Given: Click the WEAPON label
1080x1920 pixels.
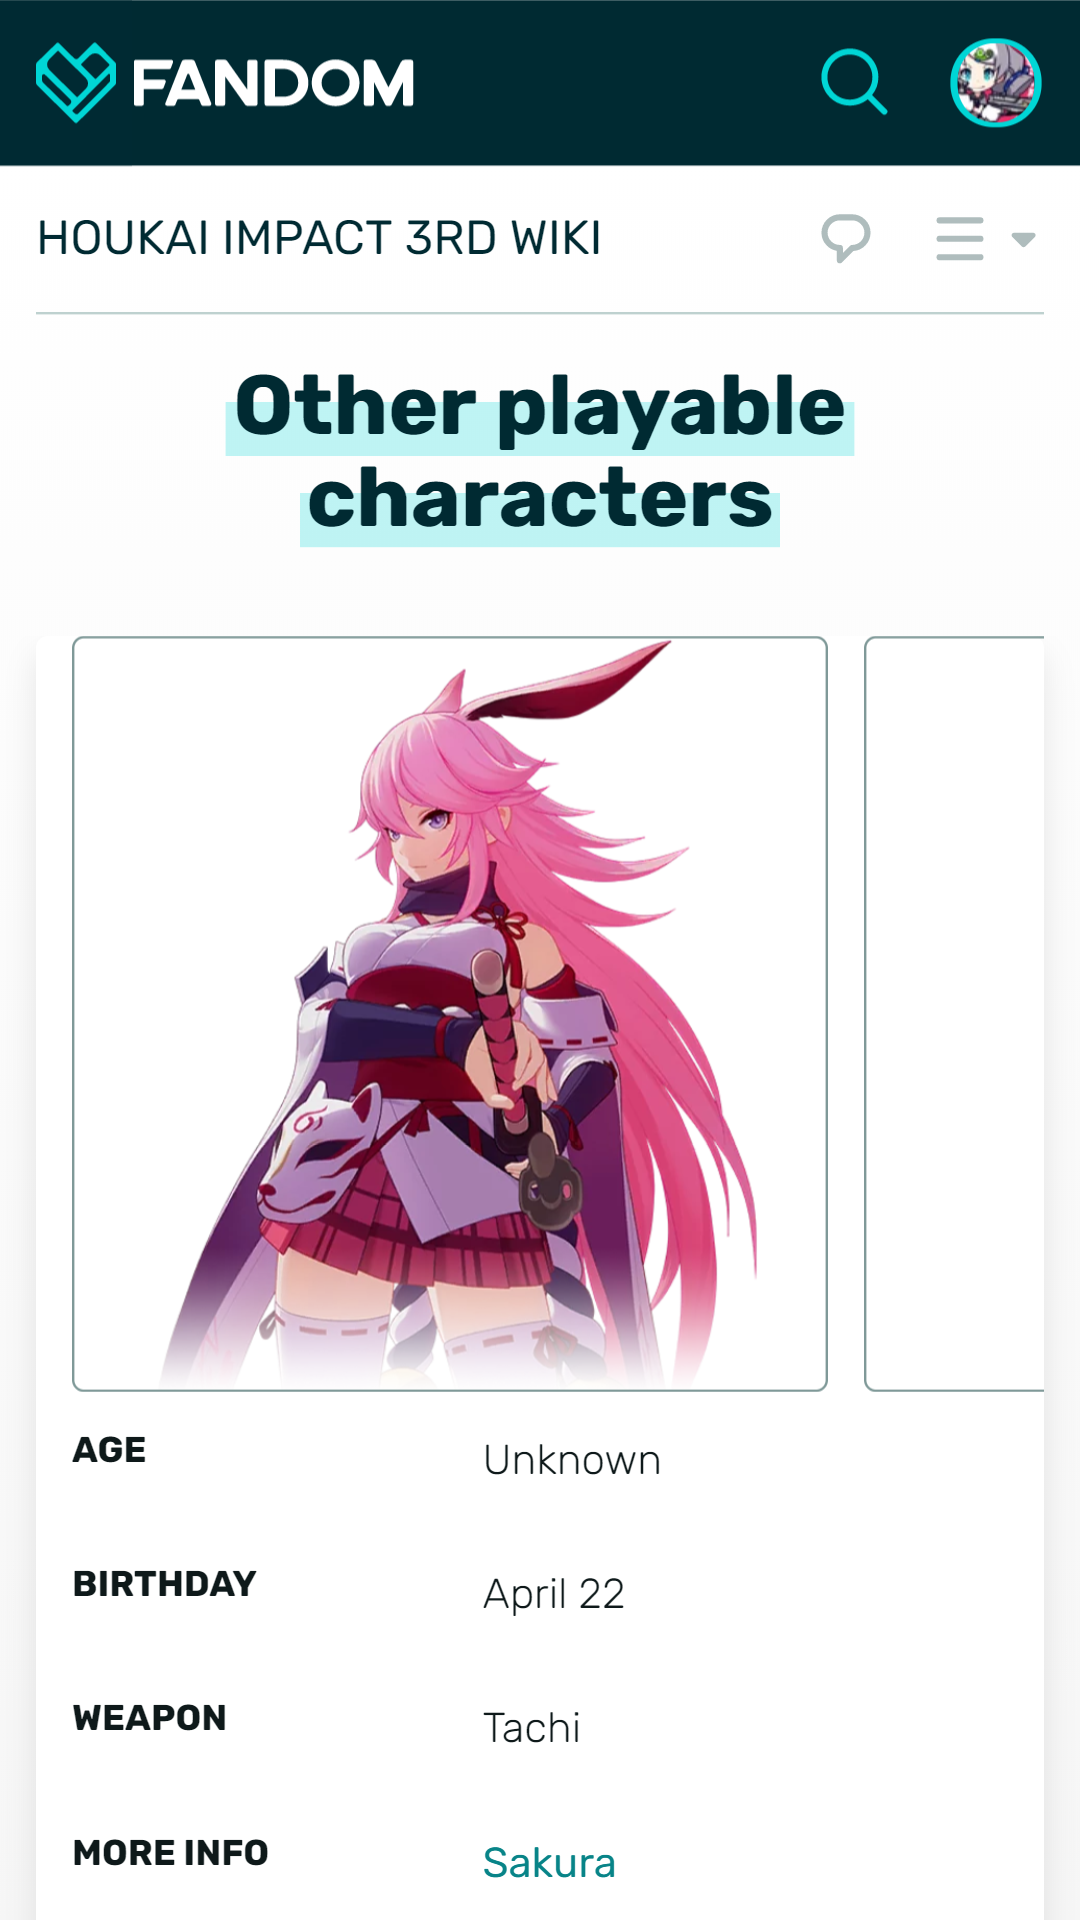Looking at the screenshot, I should point(150,1718).
